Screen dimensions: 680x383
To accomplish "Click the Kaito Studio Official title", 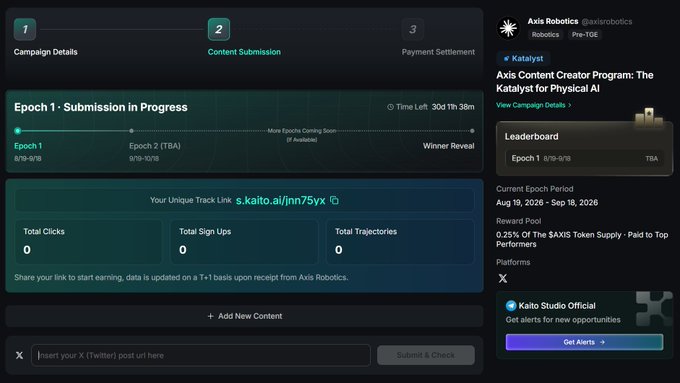I will pos(557,306).
